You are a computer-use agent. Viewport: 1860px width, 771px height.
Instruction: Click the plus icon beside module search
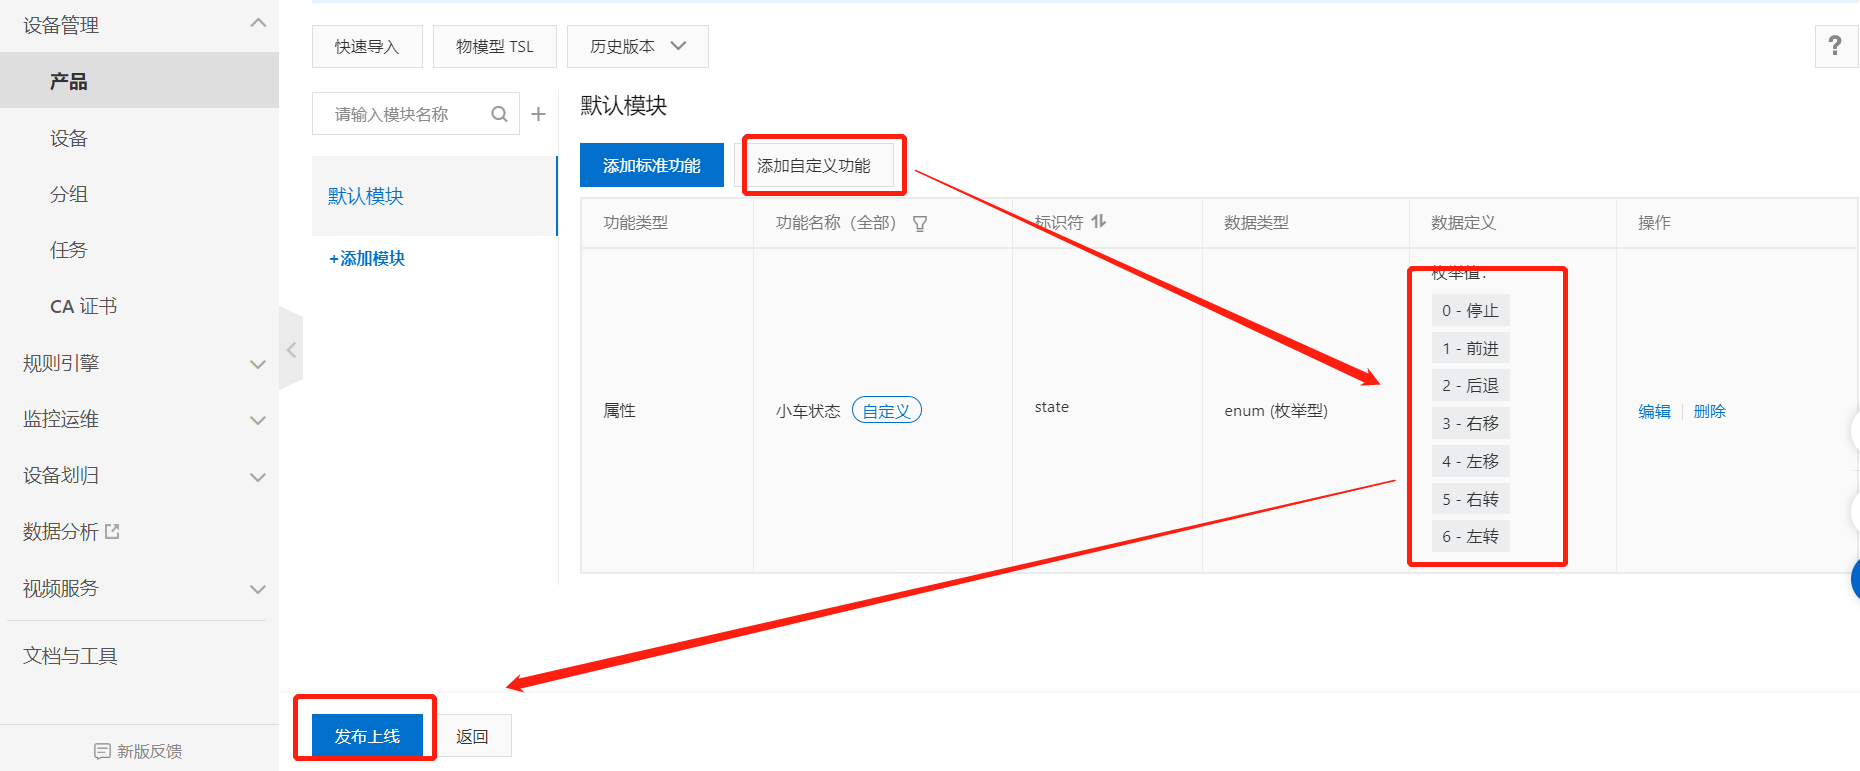[538, 114]
